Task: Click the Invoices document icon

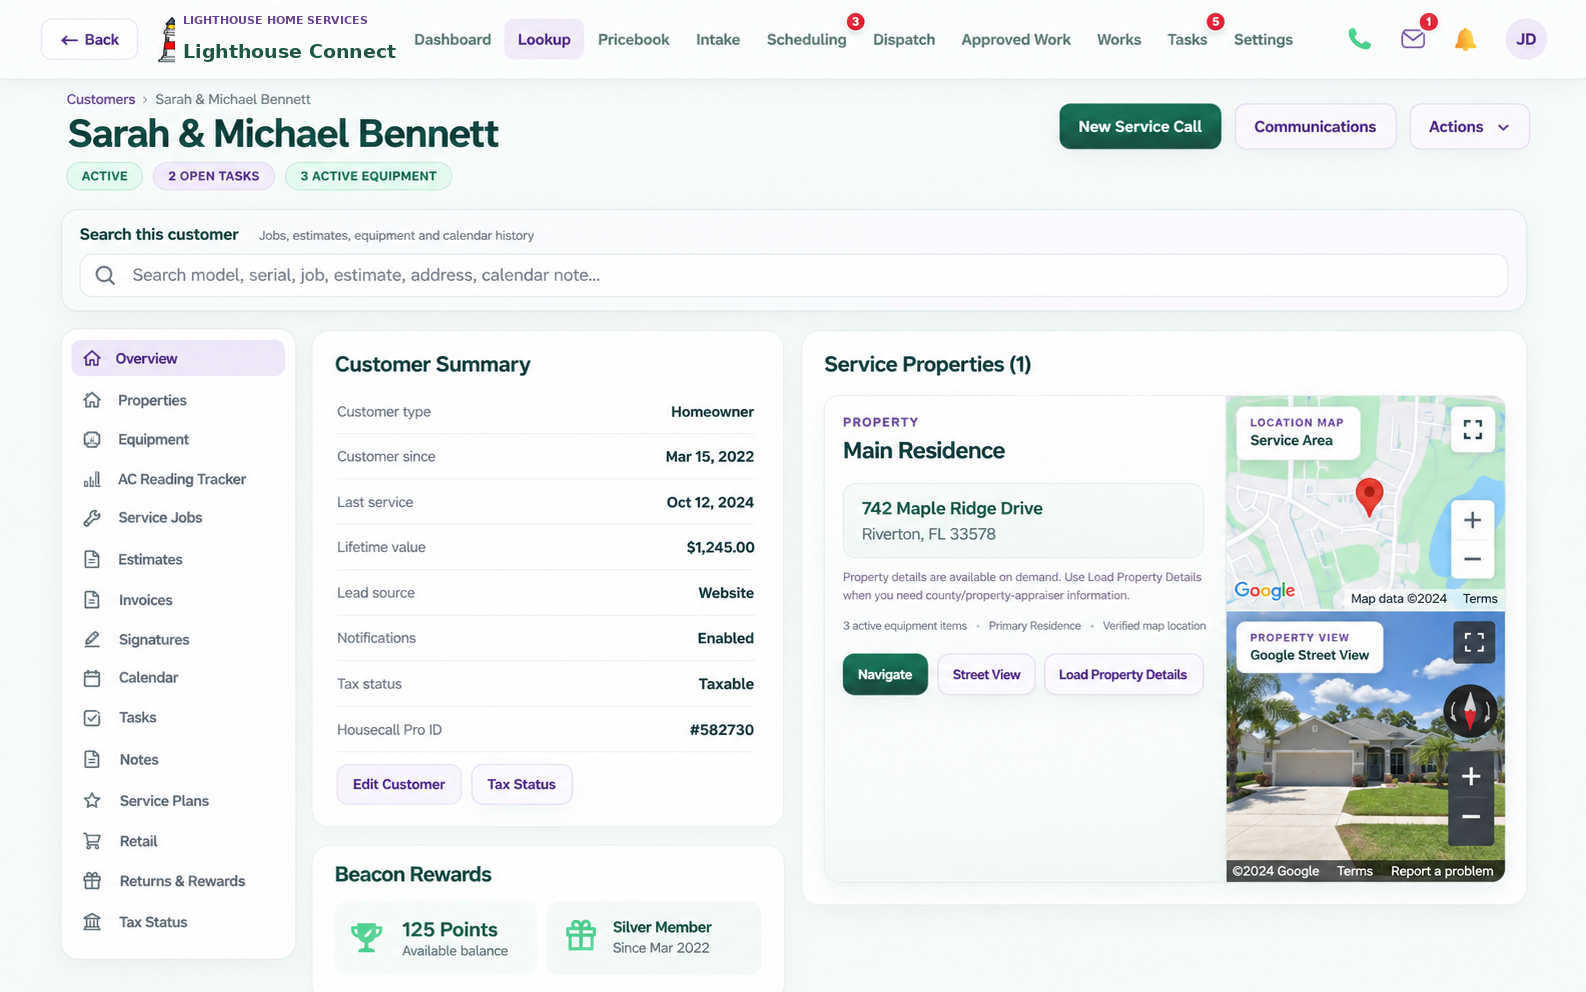Action: pos(92,600)
